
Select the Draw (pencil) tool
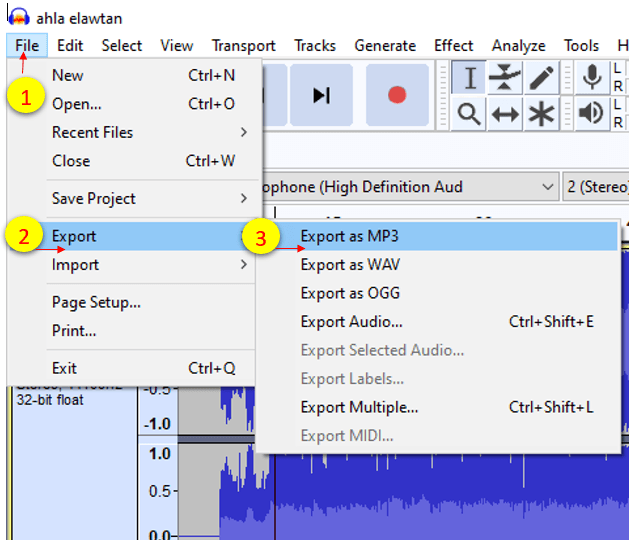click(541, 77)
